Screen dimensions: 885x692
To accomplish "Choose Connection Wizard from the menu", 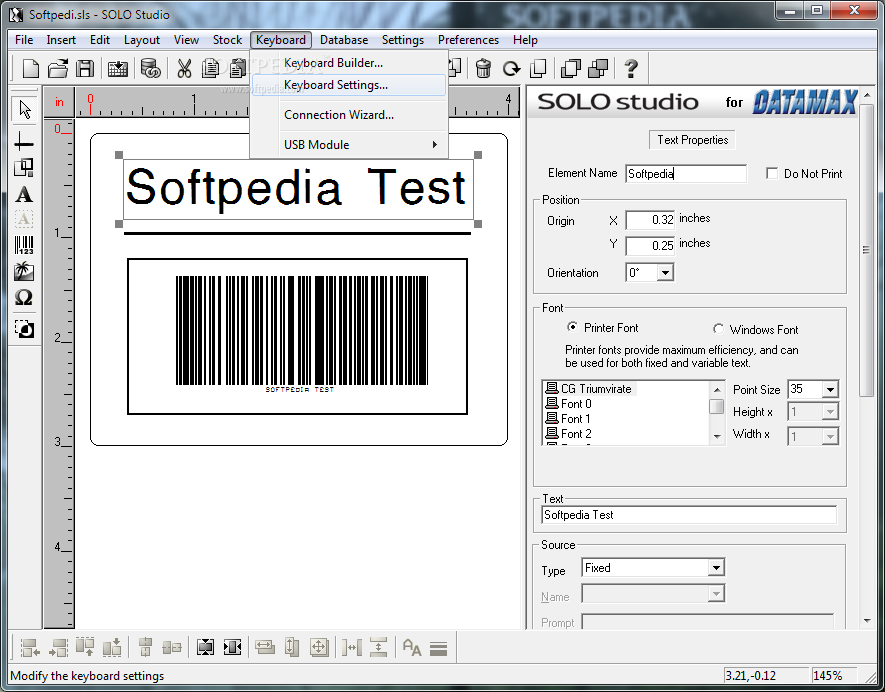I will pos(349,115).
